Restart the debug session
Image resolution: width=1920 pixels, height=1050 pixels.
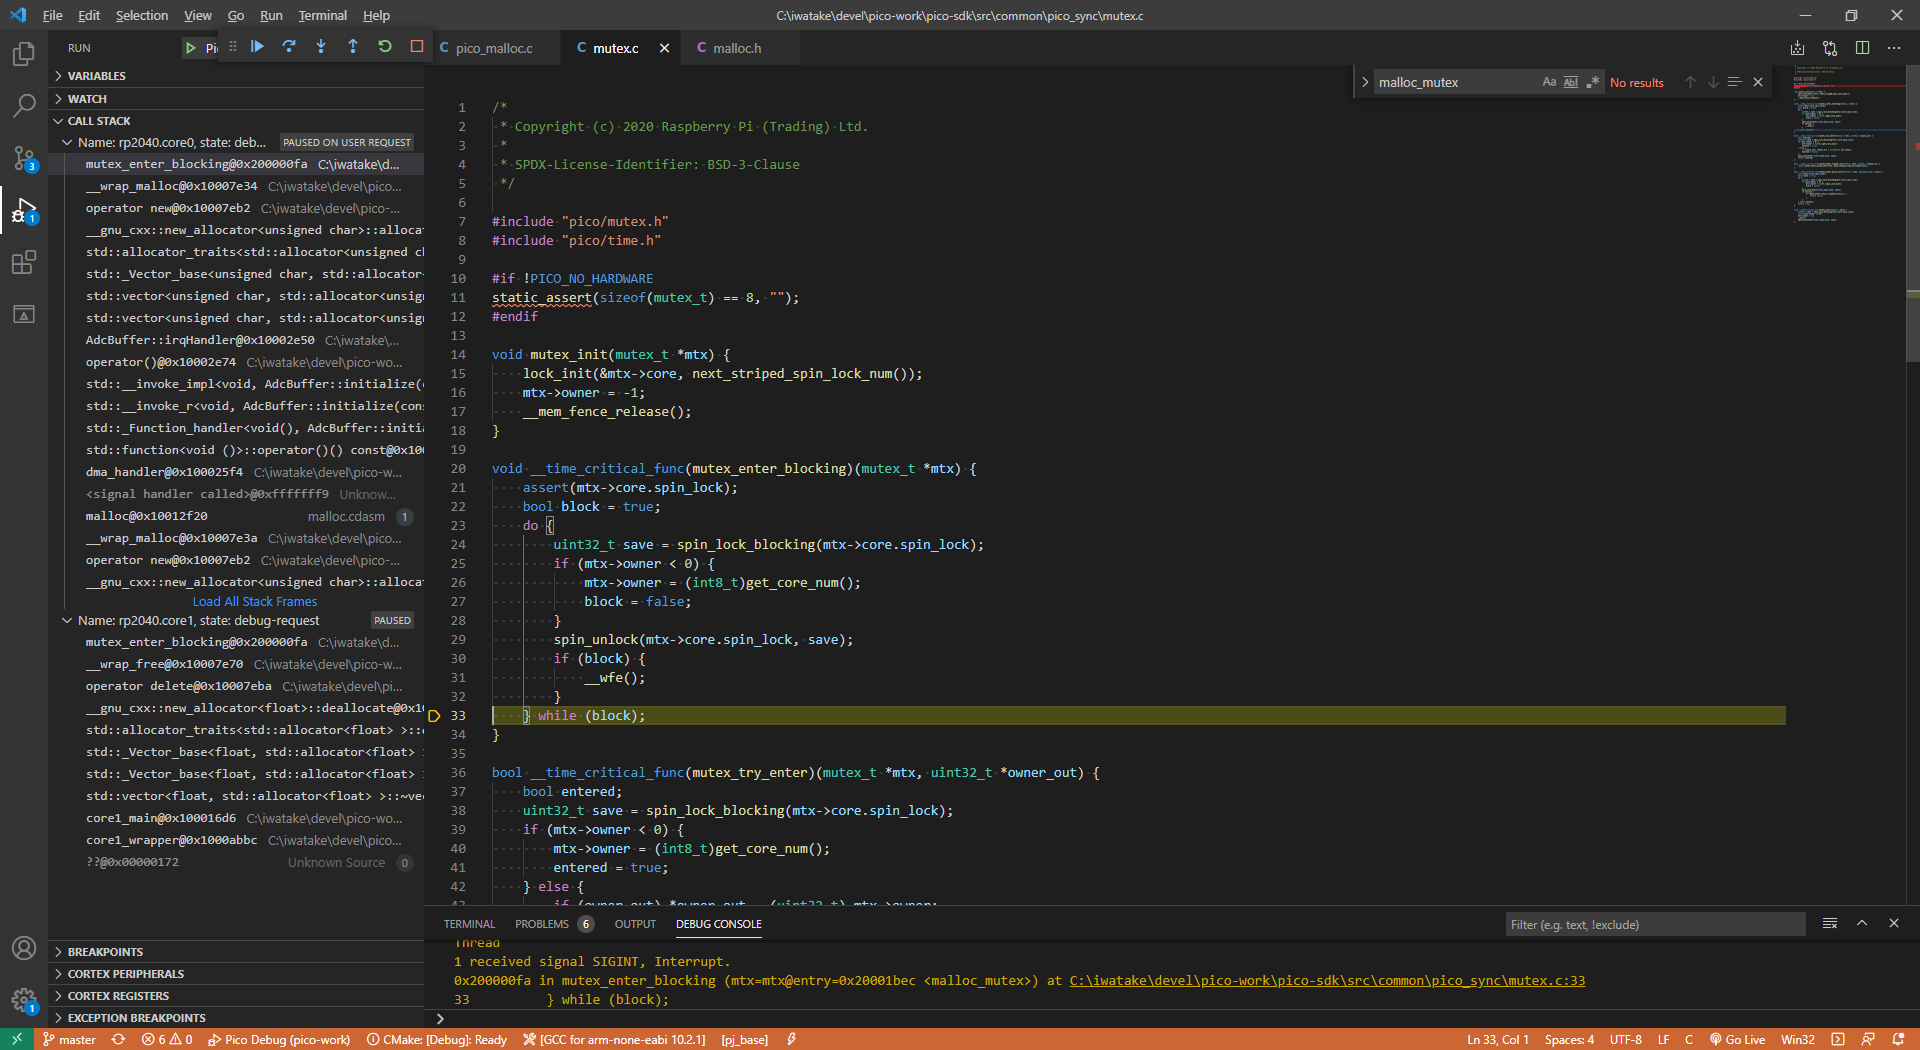tap(385, 46)
